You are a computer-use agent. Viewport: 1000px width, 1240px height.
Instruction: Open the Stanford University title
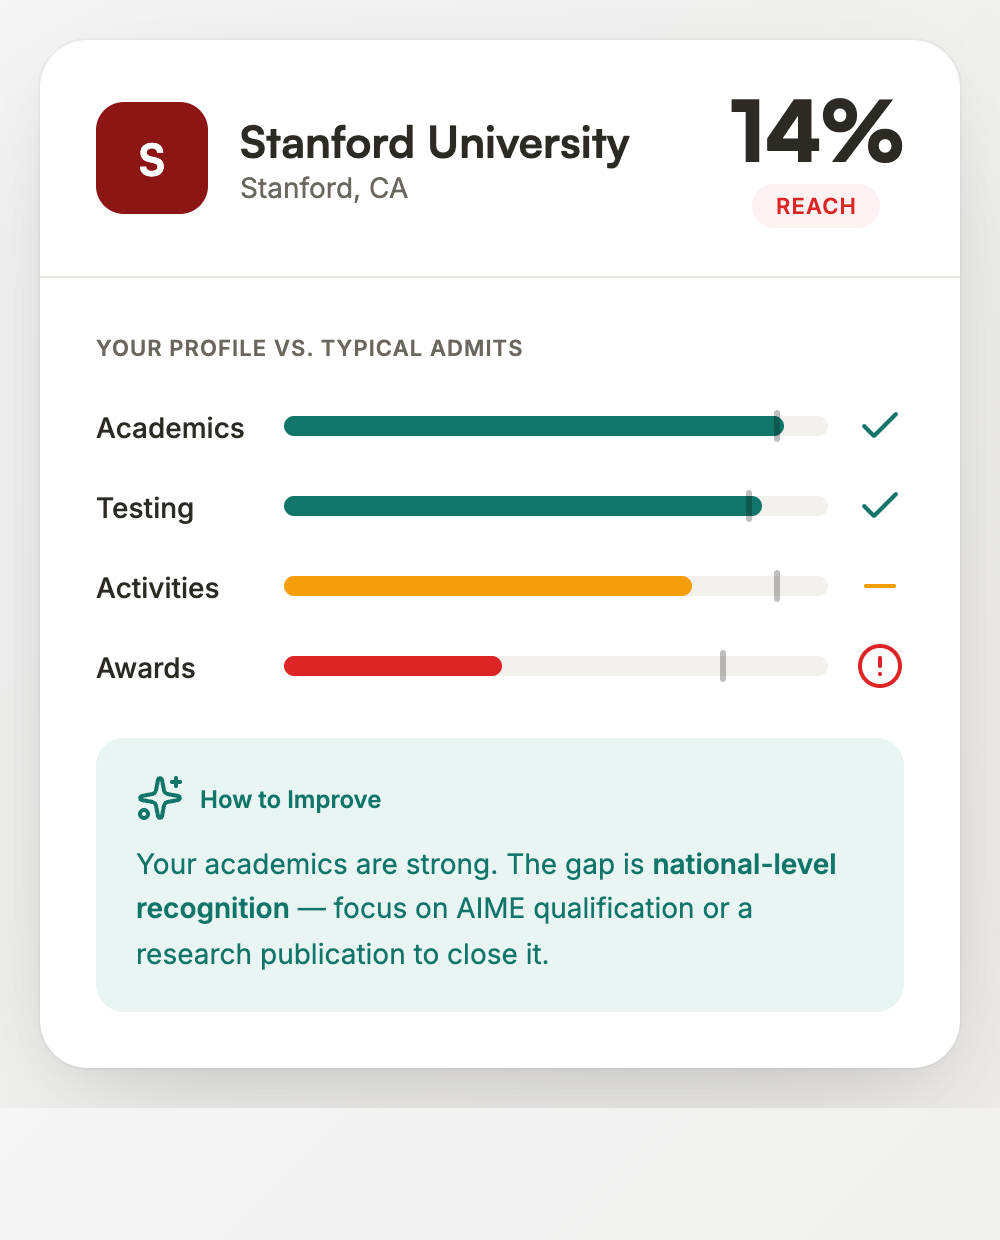click(x=434, y=143)
